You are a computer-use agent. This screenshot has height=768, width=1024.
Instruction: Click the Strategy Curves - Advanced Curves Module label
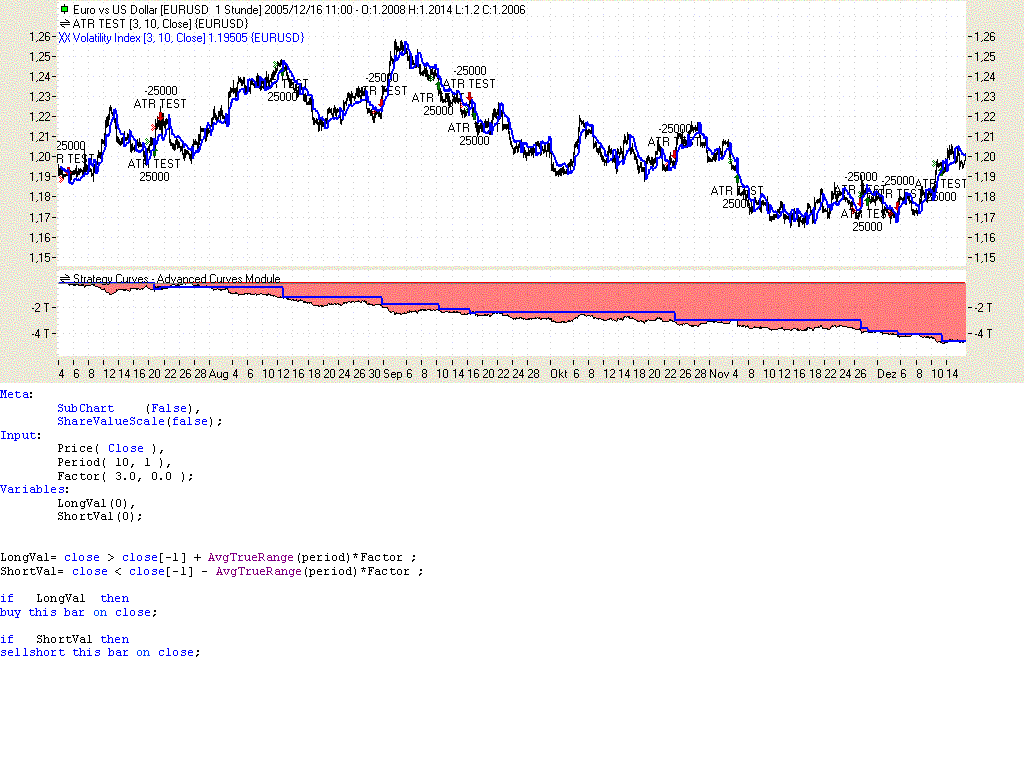[x=176, y=279]
